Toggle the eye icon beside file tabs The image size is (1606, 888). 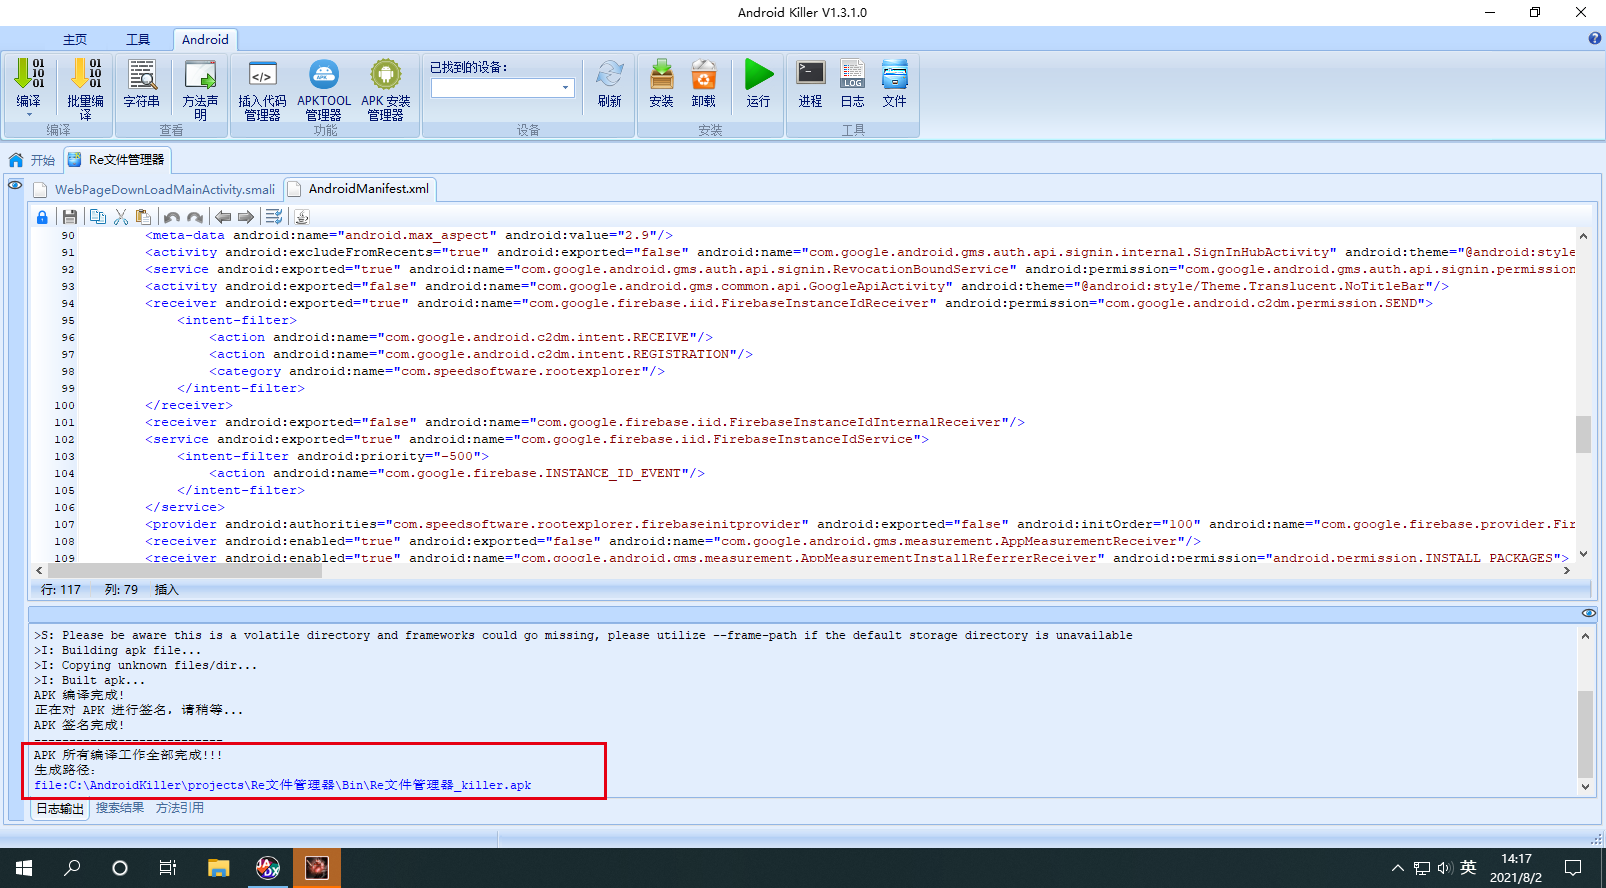point(15,185)
